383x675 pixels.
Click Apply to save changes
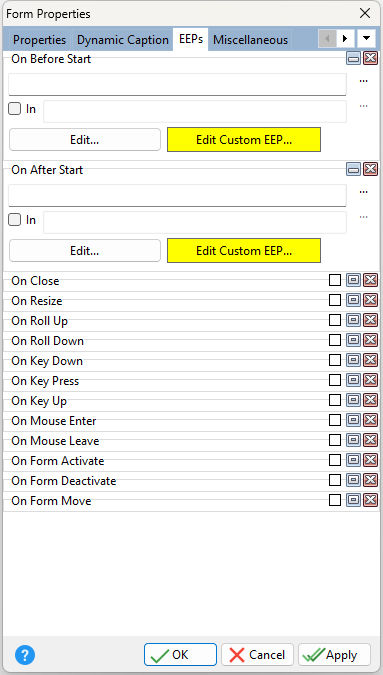tap(334, 655)
